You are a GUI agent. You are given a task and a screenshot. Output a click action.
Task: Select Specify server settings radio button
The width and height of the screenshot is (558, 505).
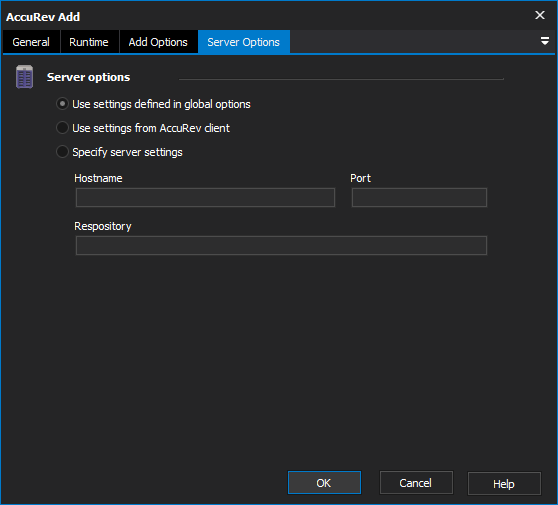[x=62, y=152]
